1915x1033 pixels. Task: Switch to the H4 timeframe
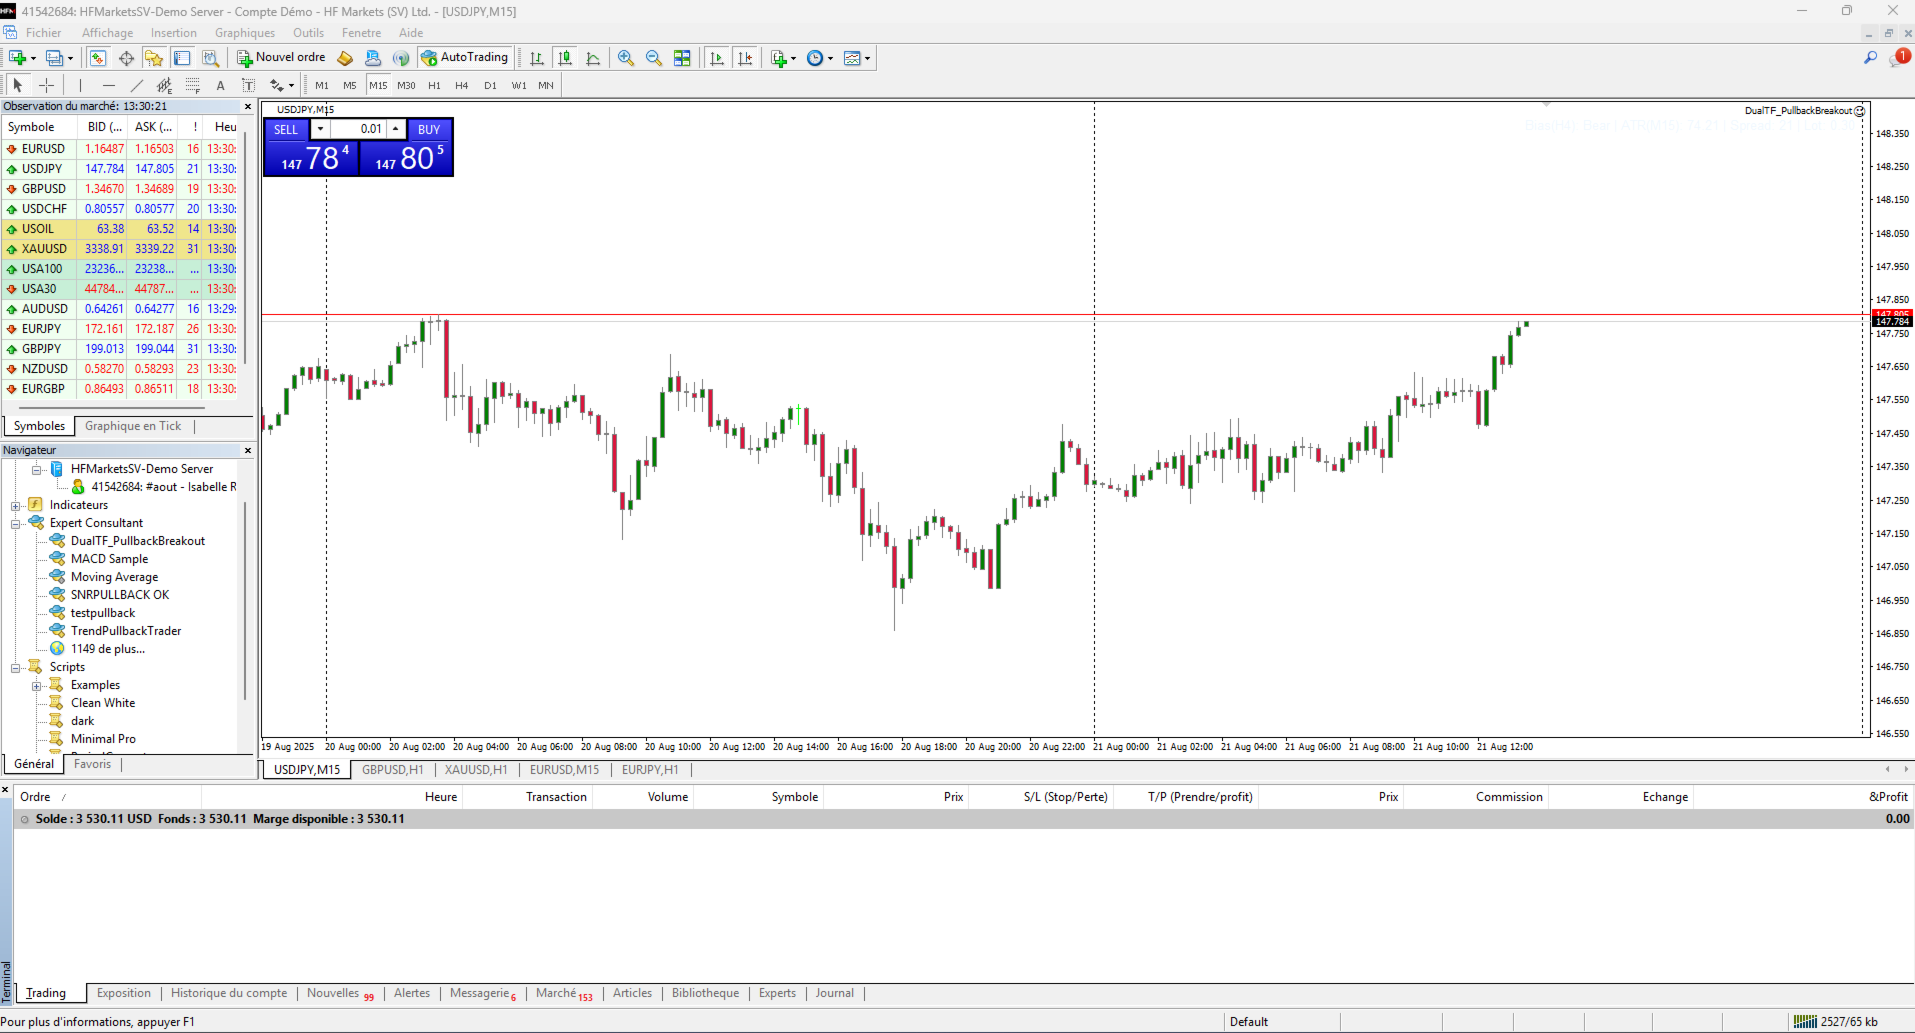click(x=462, y=85)
